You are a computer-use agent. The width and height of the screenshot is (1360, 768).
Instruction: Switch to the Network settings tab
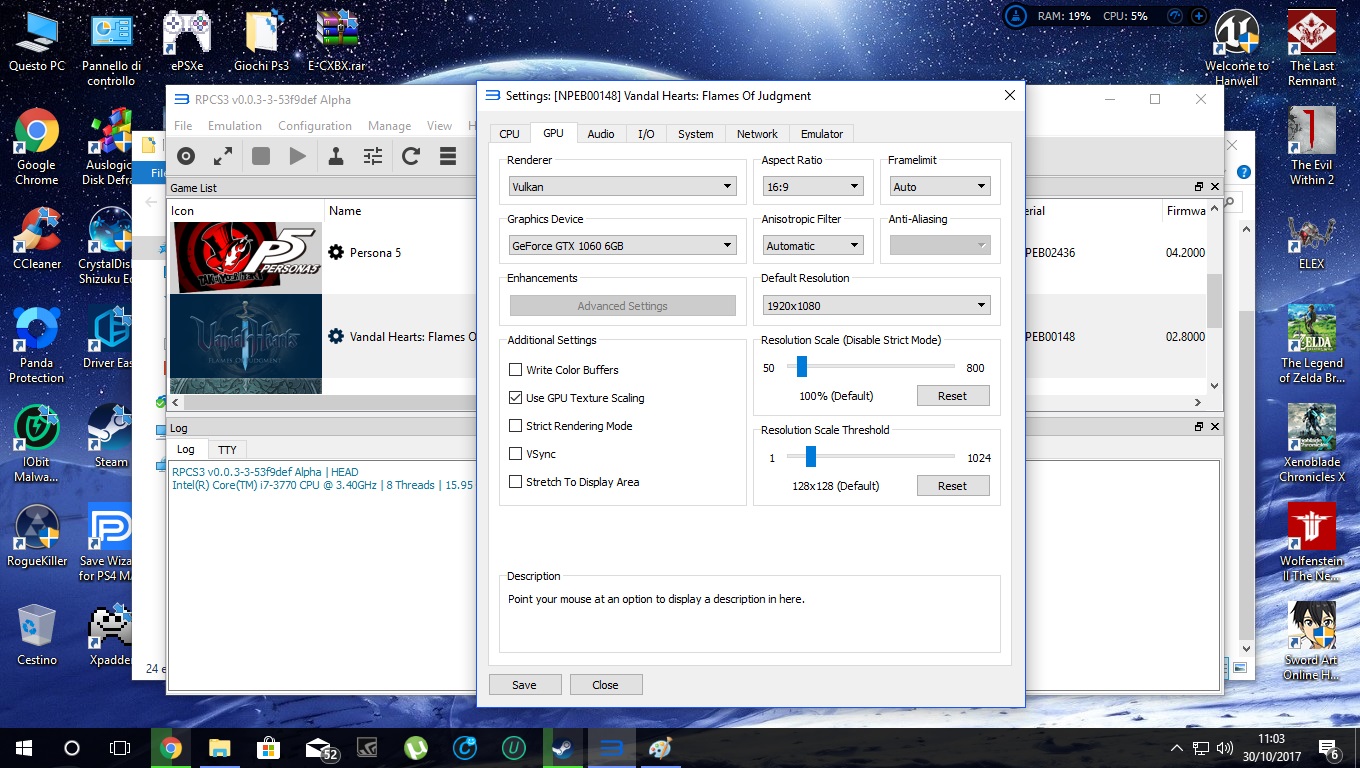tap(757, 134)
